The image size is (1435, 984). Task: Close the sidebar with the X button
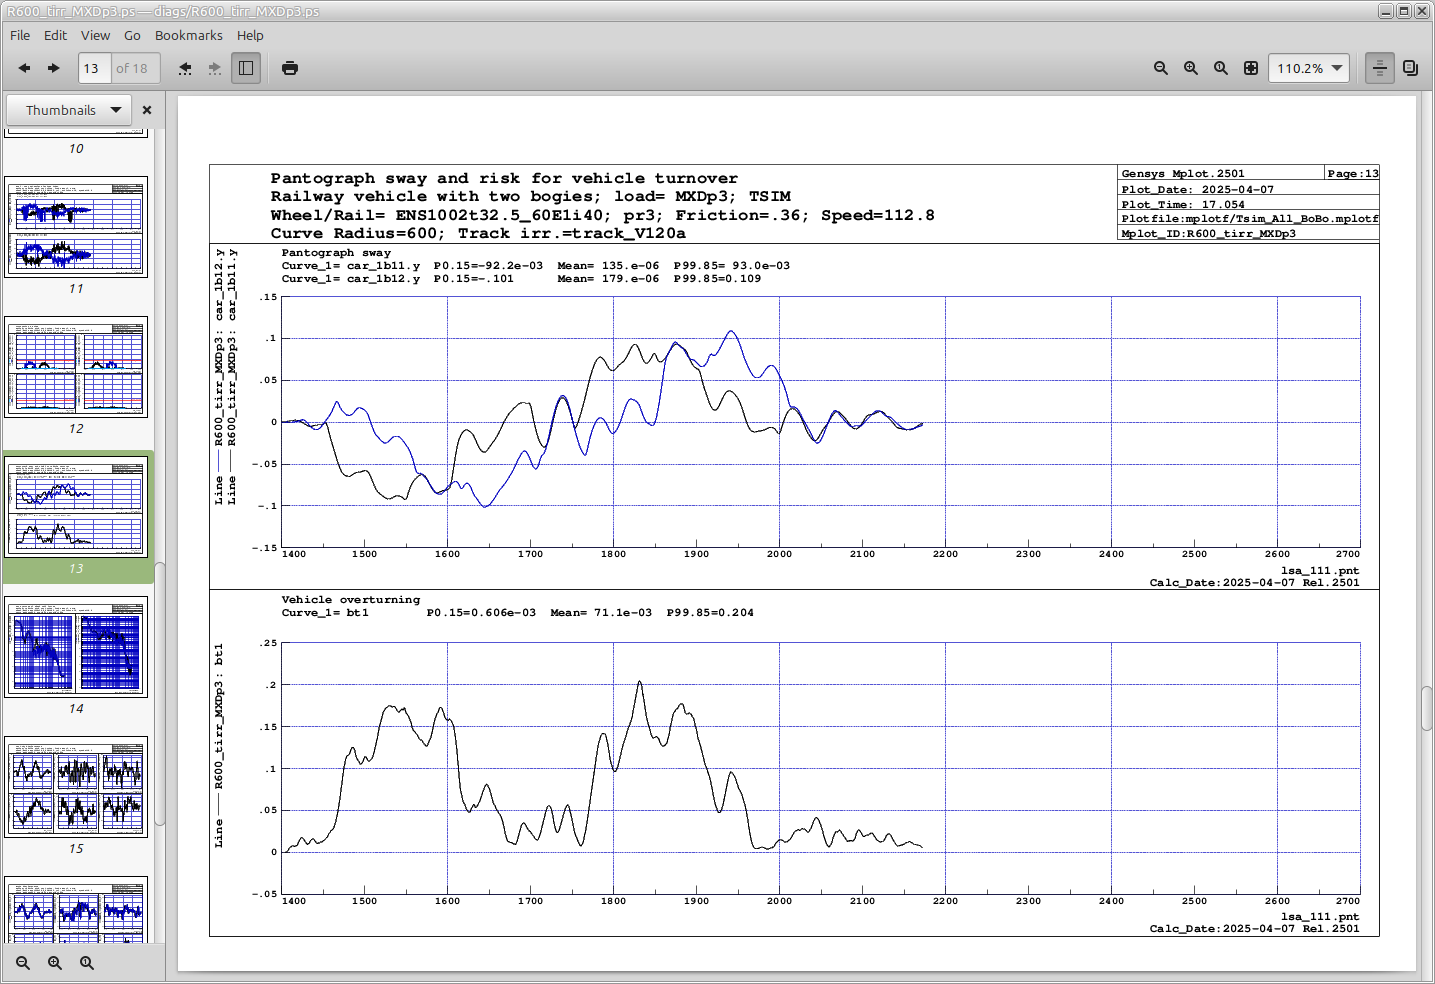point(147,110)
